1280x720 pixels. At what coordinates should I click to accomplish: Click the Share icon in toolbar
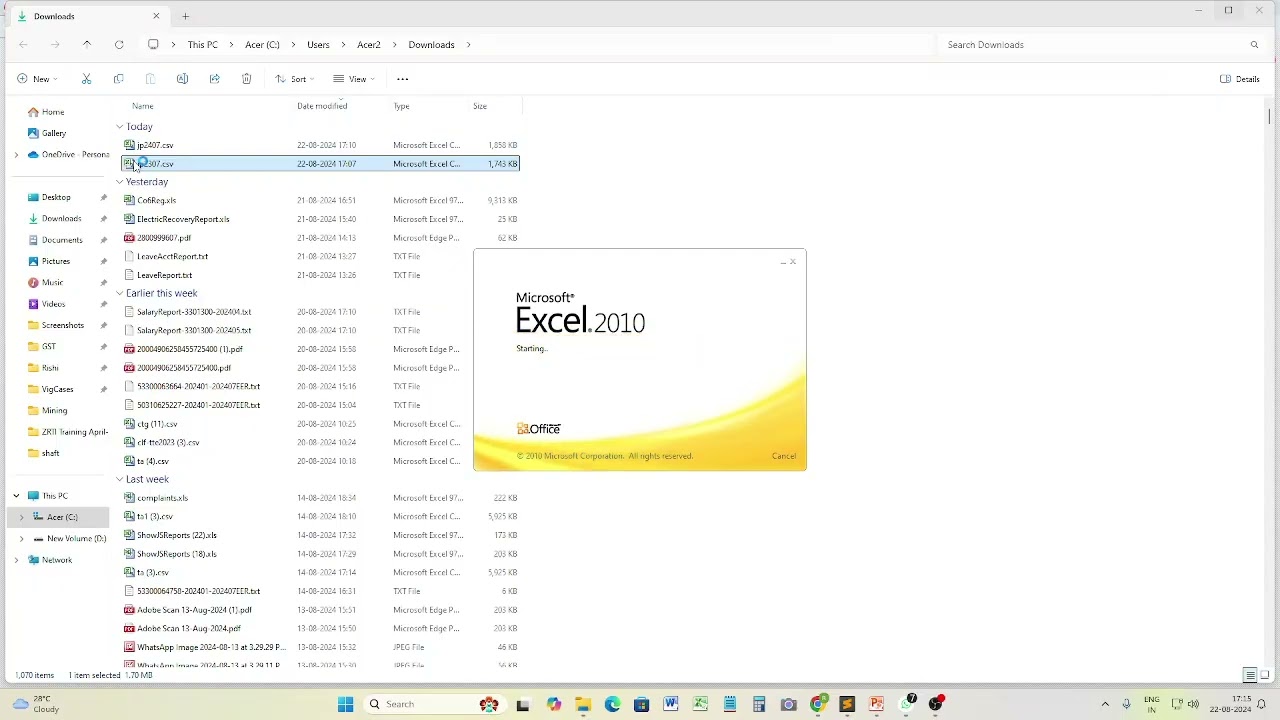click(214, 79)
